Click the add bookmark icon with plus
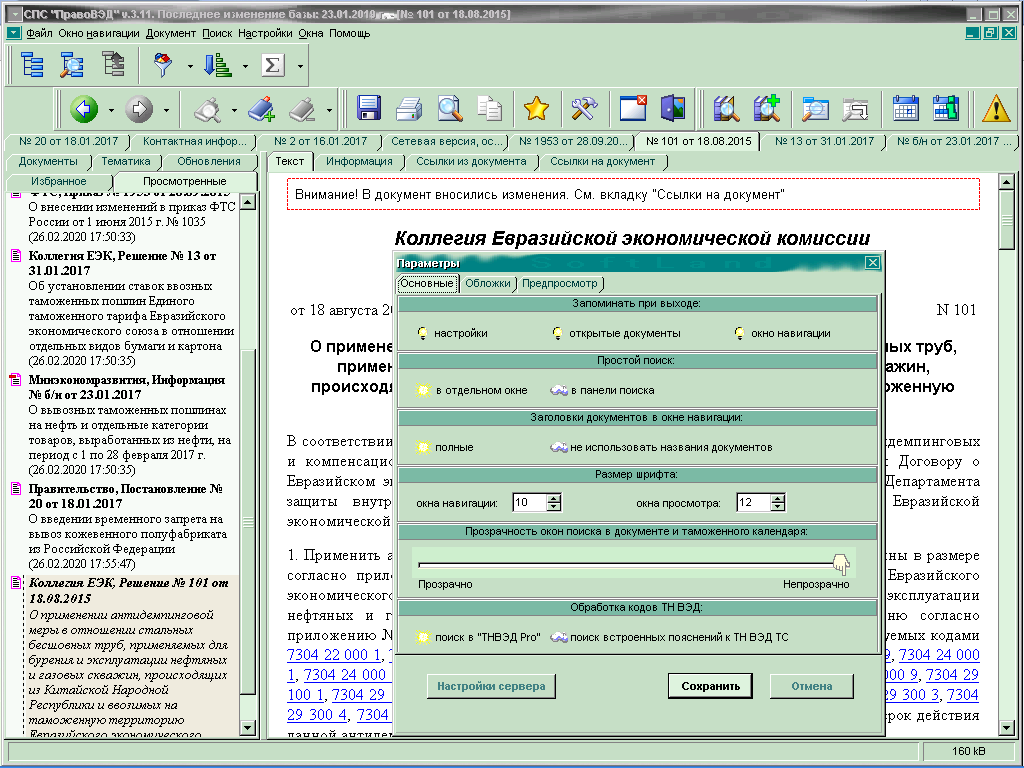The height and width of the screenshot is (768, 1024). point(262,108)
